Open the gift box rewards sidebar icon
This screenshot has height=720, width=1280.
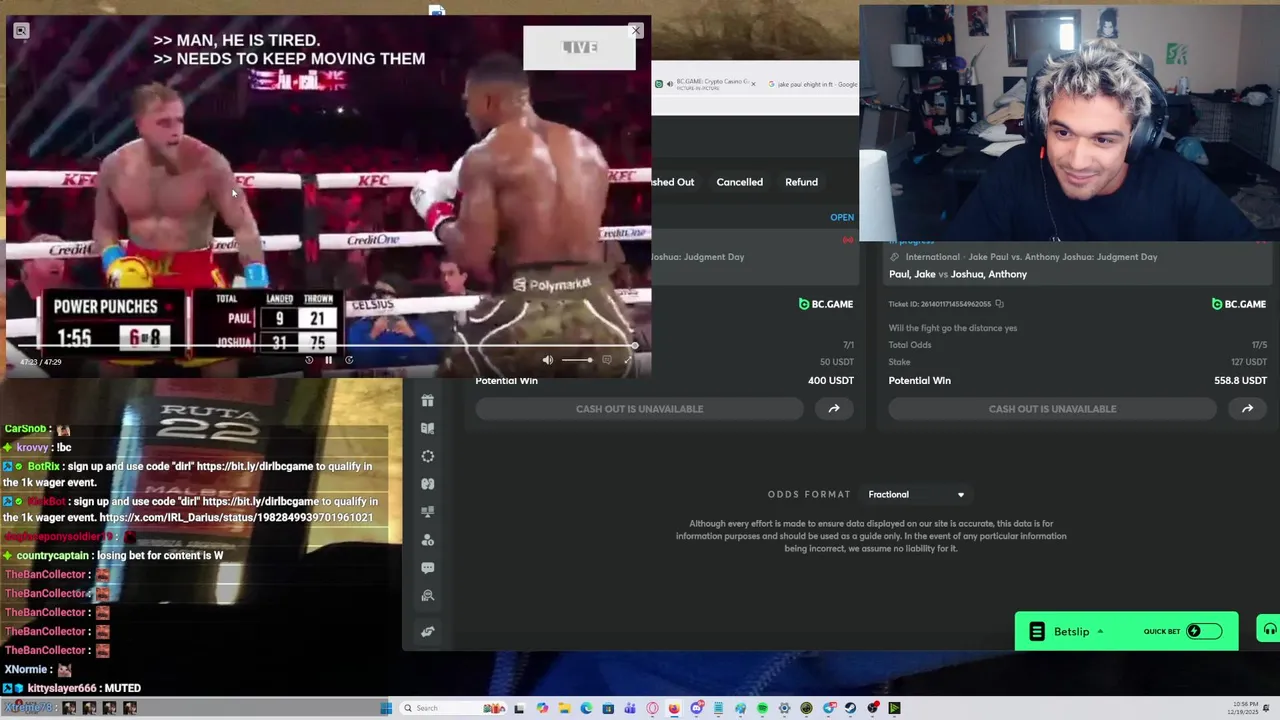(x=428, y=400)
